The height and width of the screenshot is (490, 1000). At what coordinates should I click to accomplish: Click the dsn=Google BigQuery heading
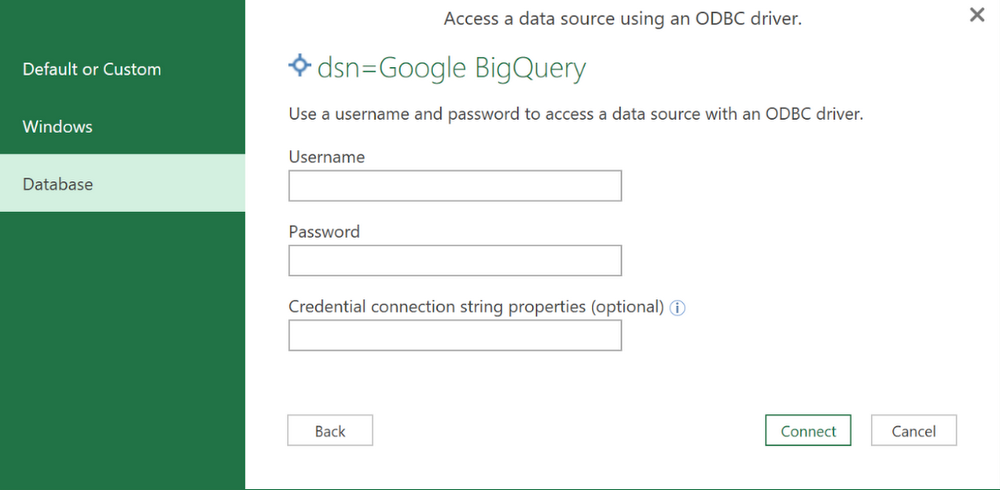coord(452,68)
